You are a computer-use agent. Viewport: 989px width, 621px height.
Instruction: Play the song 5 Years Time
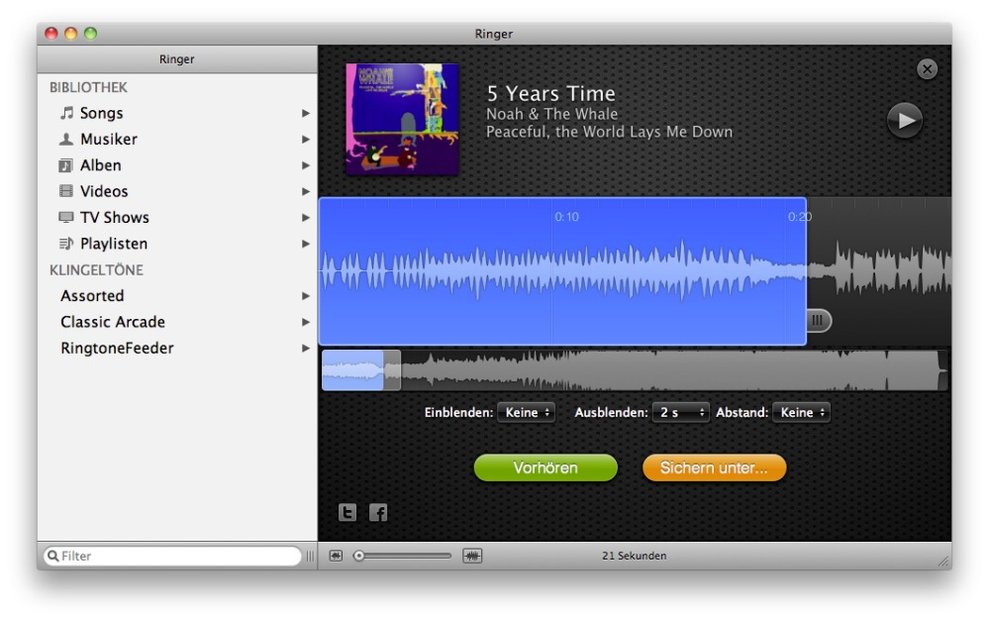coord(904,120)
